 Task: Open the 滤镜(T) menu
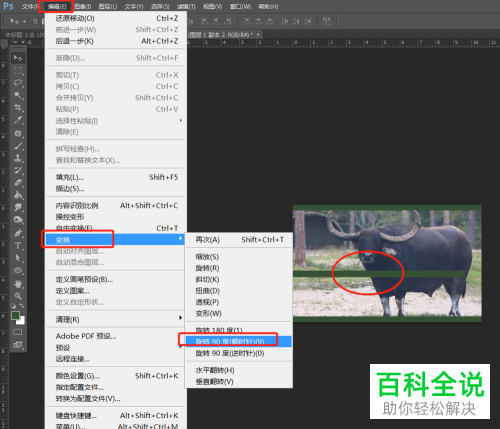186,7
